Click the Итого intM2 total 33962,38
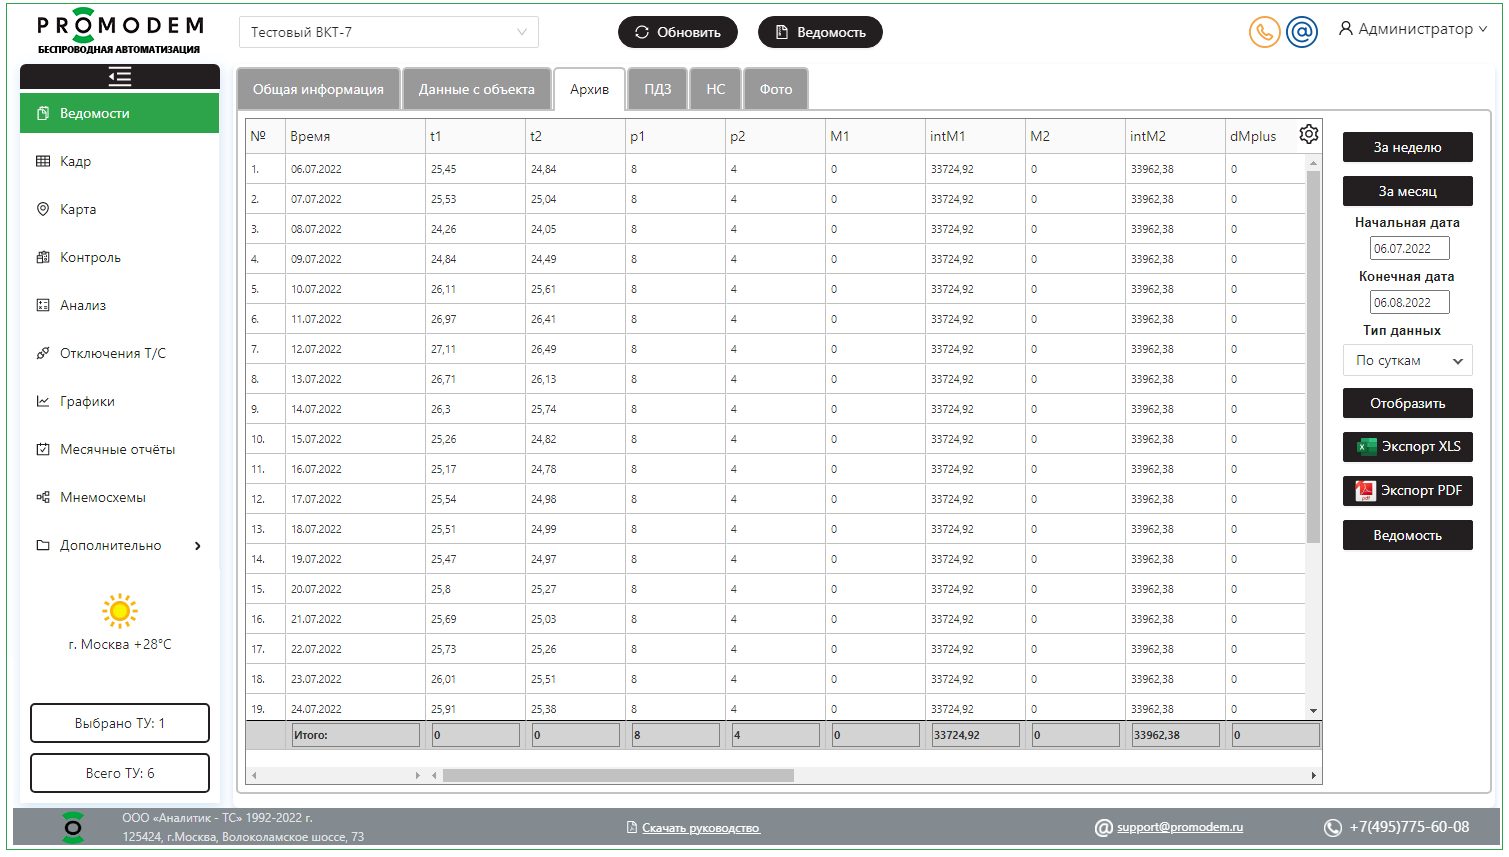Viewport: 1509px width, 857px height. 1175,735
